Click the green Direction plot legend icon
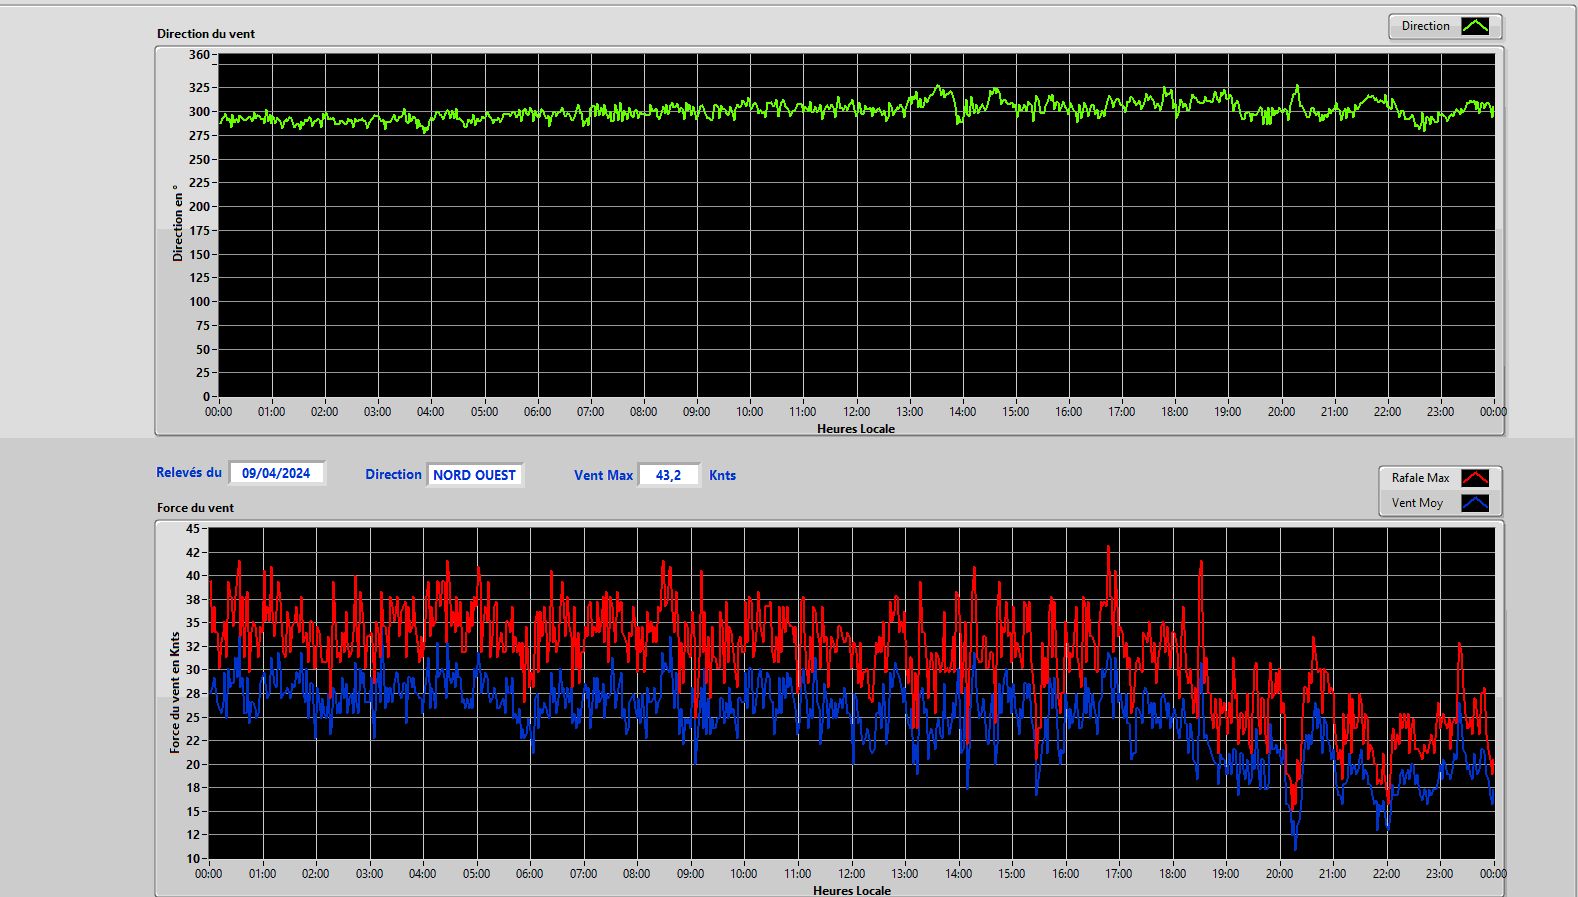 (1475, 26)
